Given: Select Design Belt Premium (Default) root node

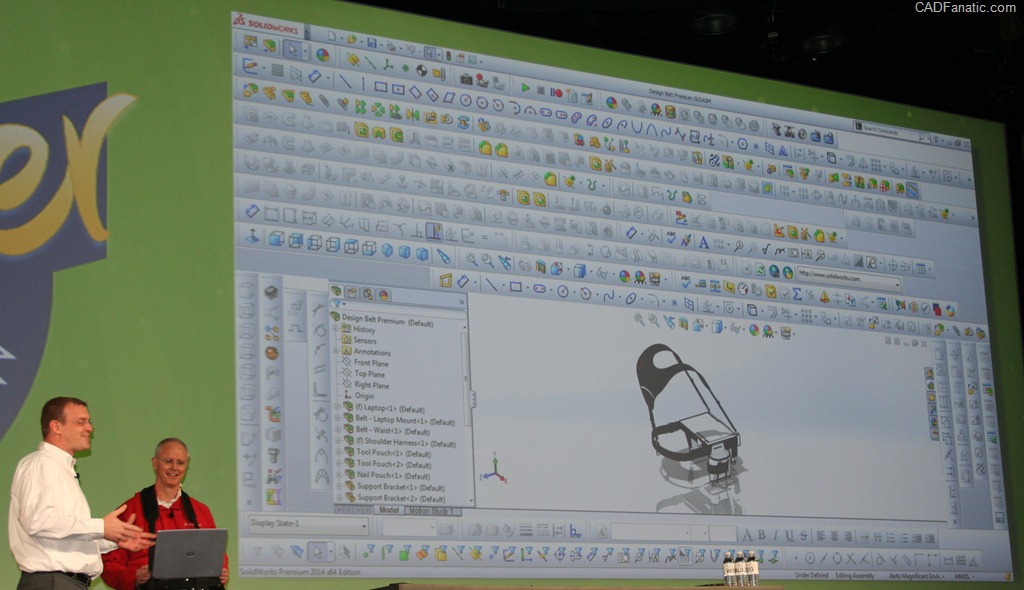Looking at the screenshot, I should (x=387, y=321).
